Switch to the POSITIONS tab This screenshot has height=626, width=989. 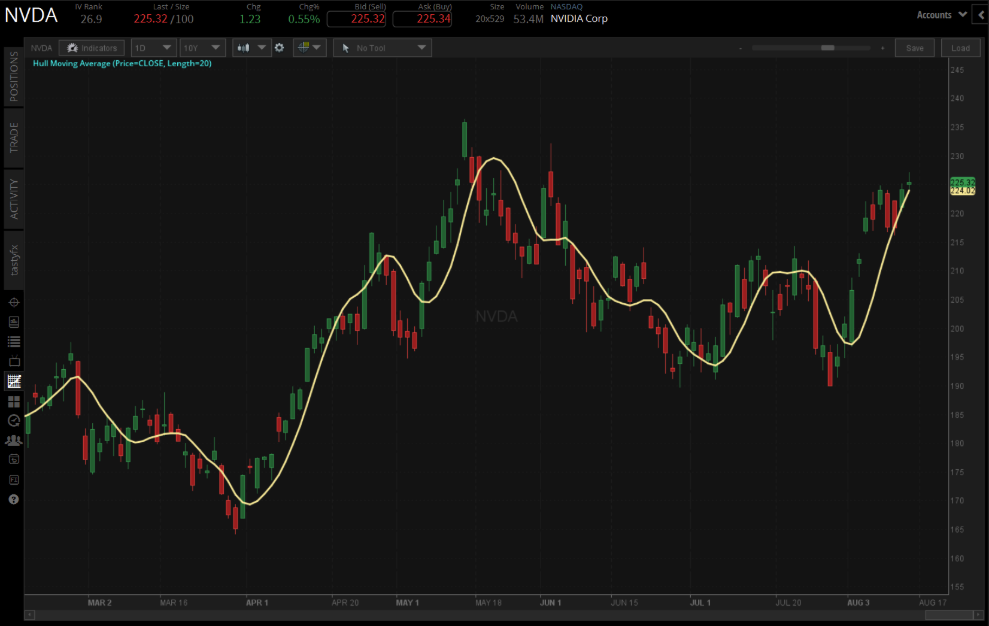(14, 76)
